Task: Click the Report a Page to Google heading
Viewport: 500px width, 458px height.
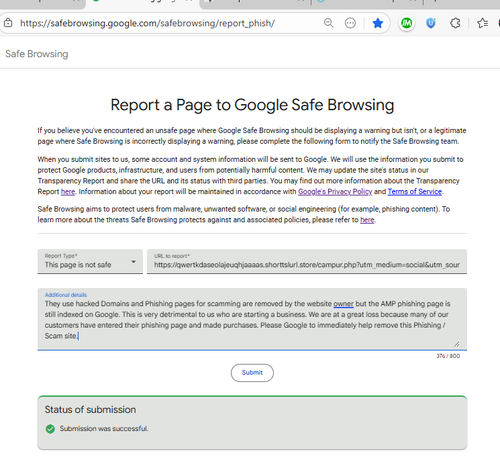Action: [x=252, y=105]
